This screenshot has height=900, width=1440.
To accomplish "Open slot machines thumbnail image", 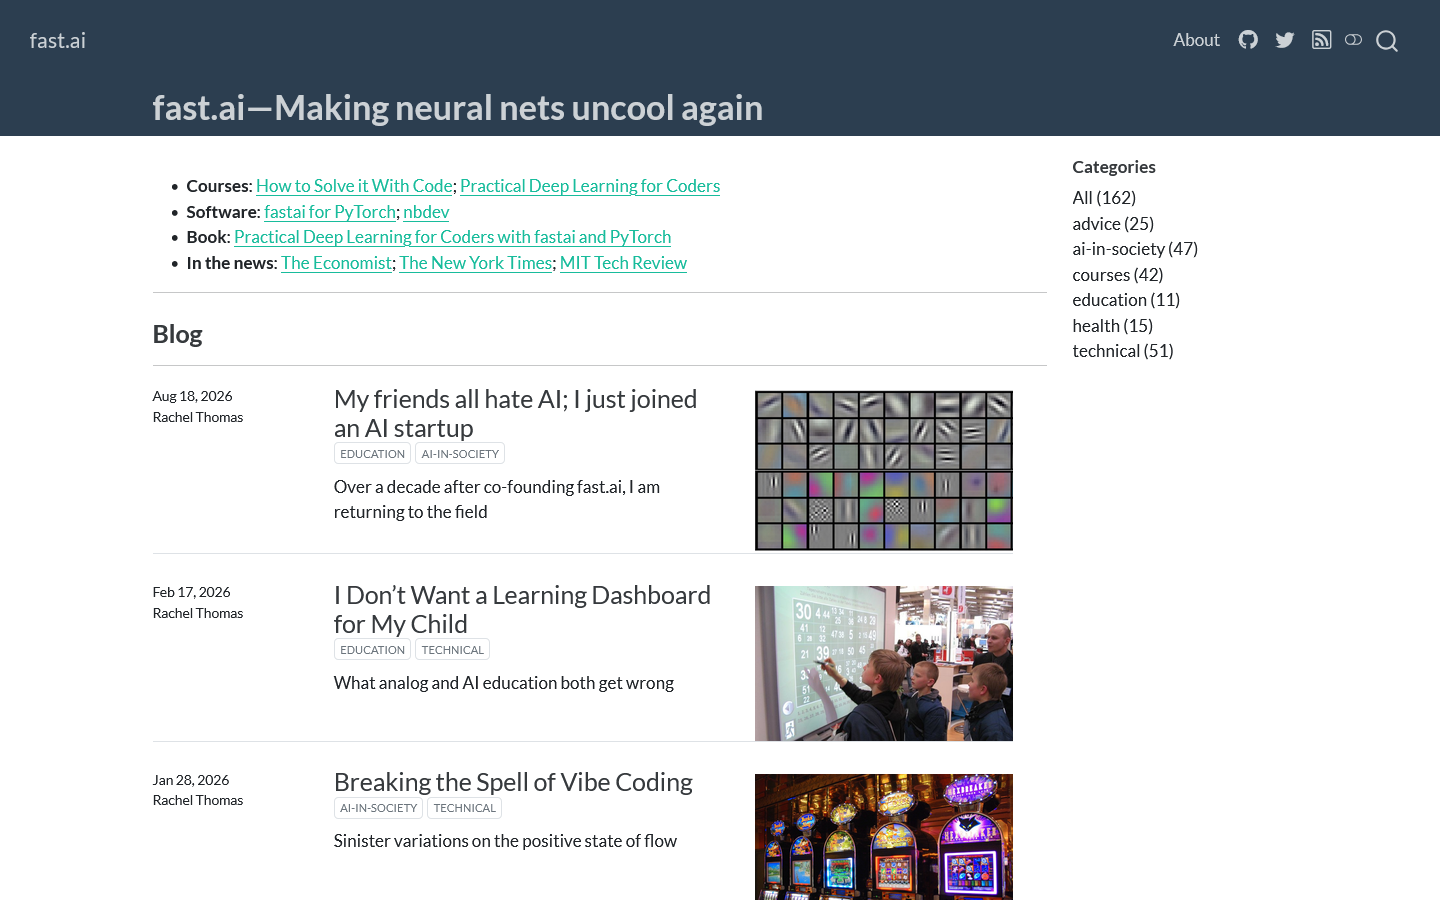I will pyautogui.click(x=884, y=837).
